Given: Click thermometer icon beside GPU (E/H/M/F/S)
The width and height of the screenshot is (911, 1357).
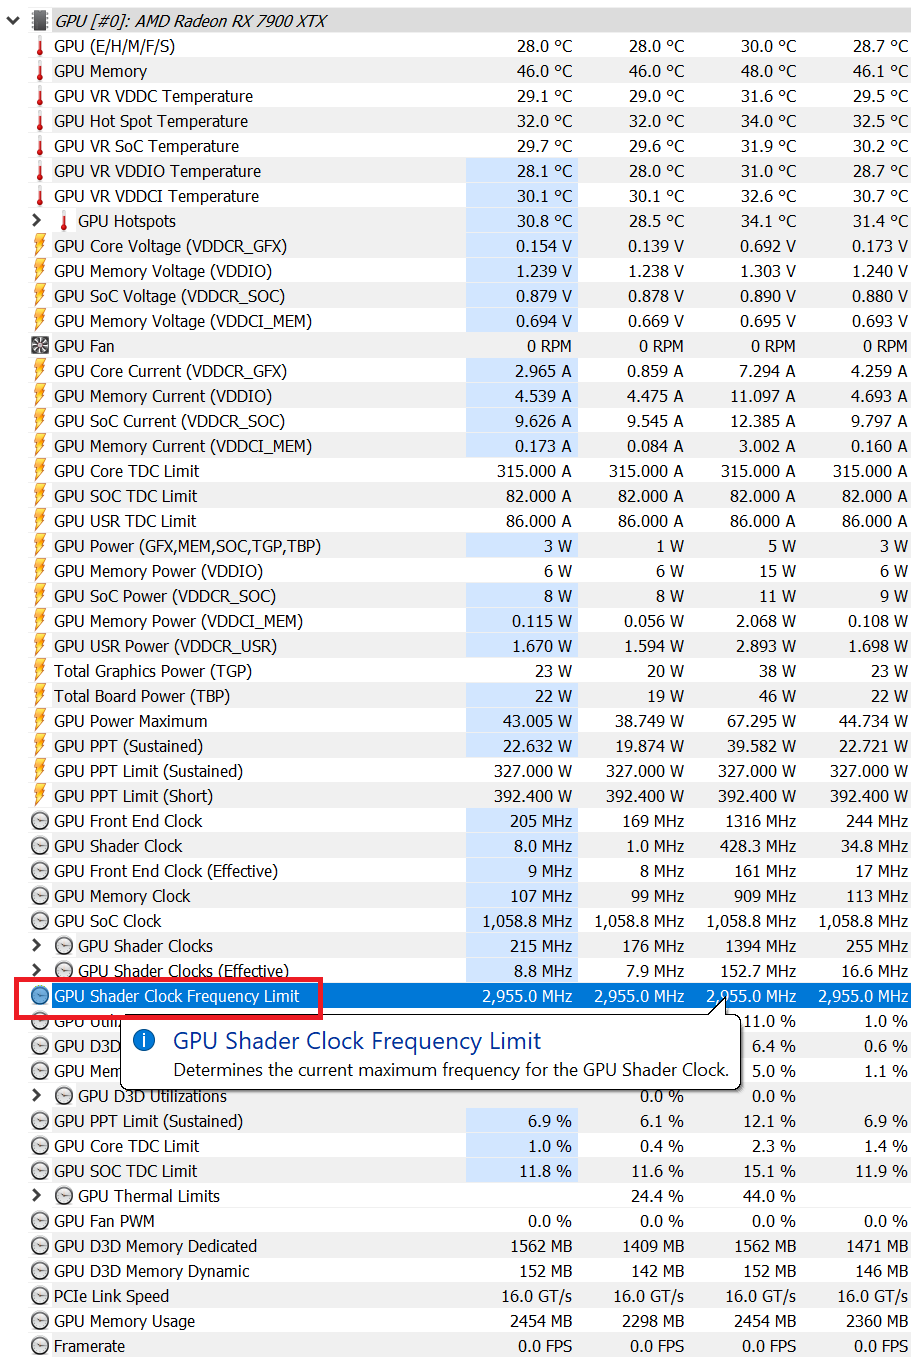Looking at the screenshot, I should (x=40, y=46).
